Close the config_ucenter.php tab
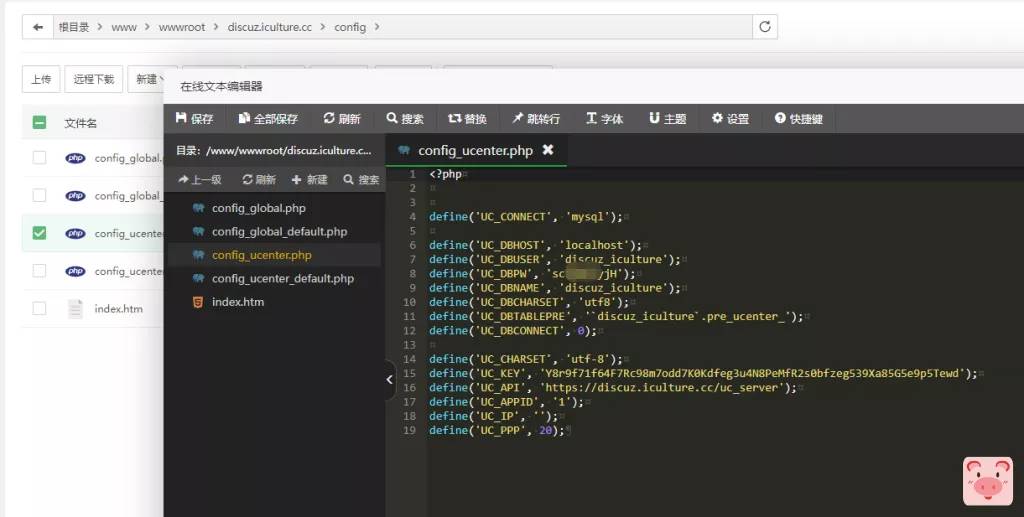This screenshot has width=1024, height=517. point(547,150)
